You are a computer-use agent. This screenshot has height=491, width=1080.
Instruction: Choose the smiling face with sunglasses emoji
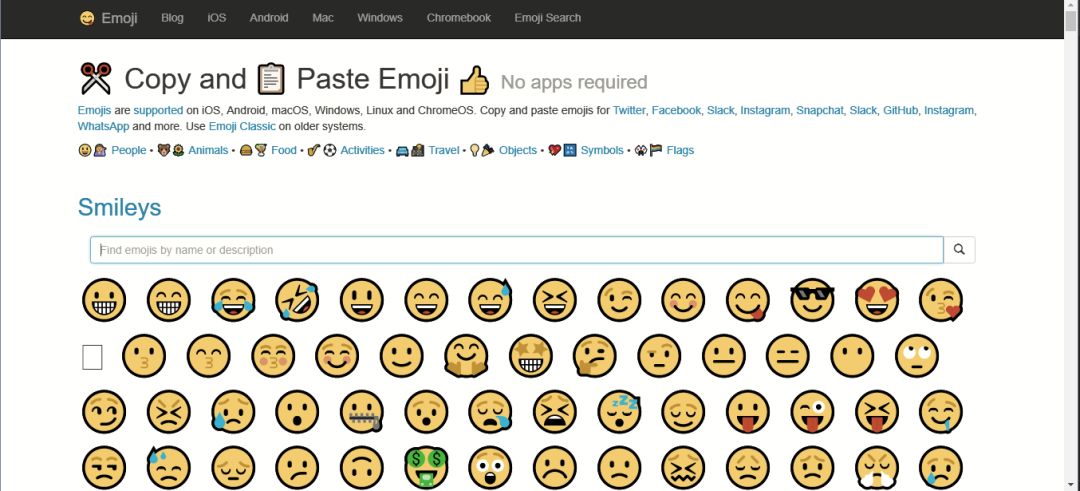(812, 300)
